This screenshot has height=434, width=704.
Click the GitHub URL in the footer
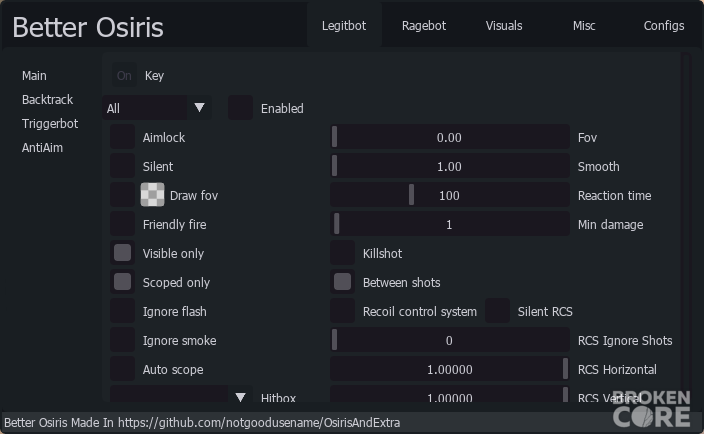click(259, 423)
